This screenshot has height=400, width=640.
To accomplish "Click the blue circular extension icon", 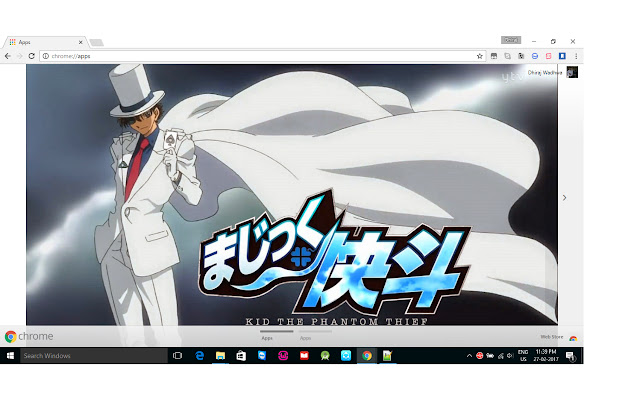I will pyautogui.click(x=535, y=56).
